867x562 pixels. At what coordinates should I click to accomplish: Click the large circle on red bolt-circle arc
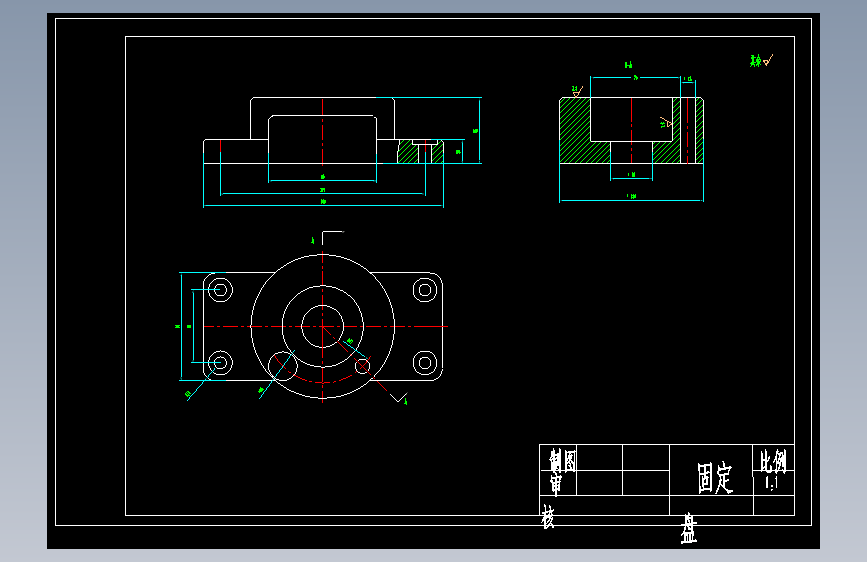click(283, 366)
